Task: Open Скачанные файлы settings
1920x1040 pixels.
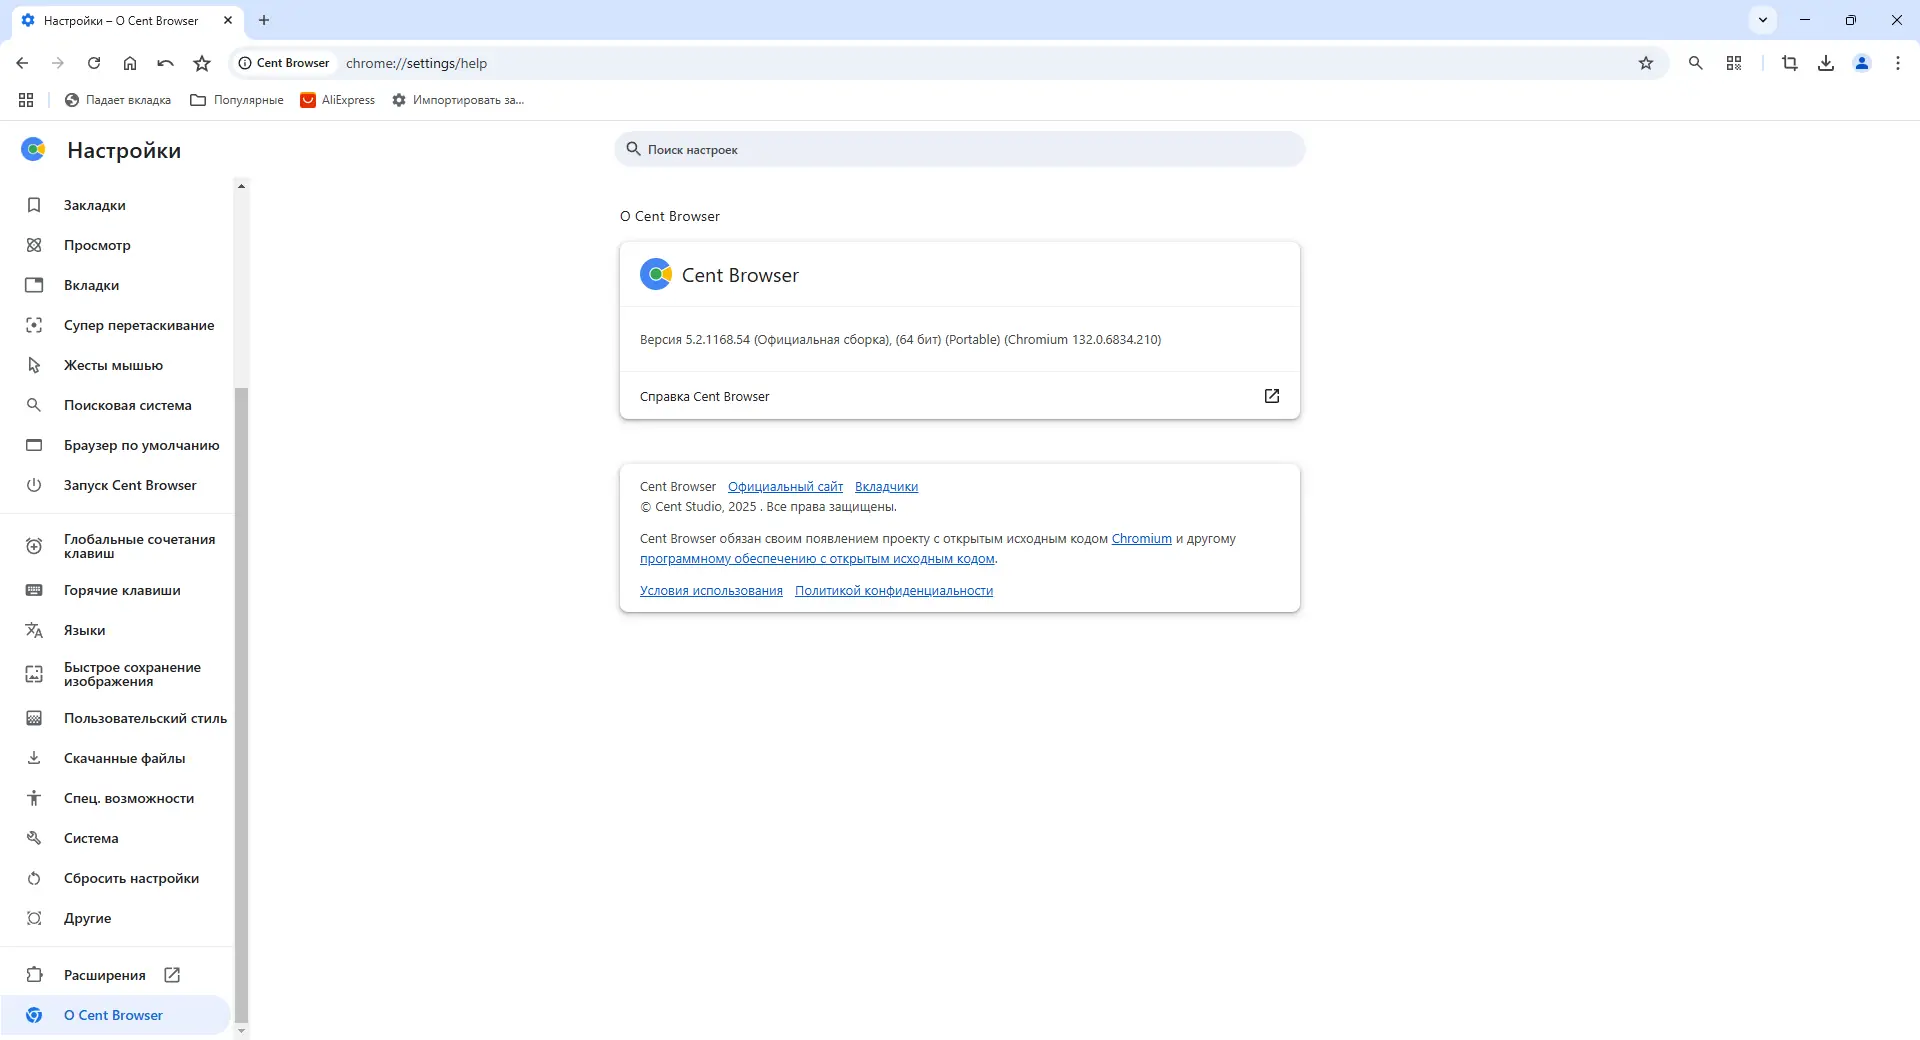Action: (116, 758)
